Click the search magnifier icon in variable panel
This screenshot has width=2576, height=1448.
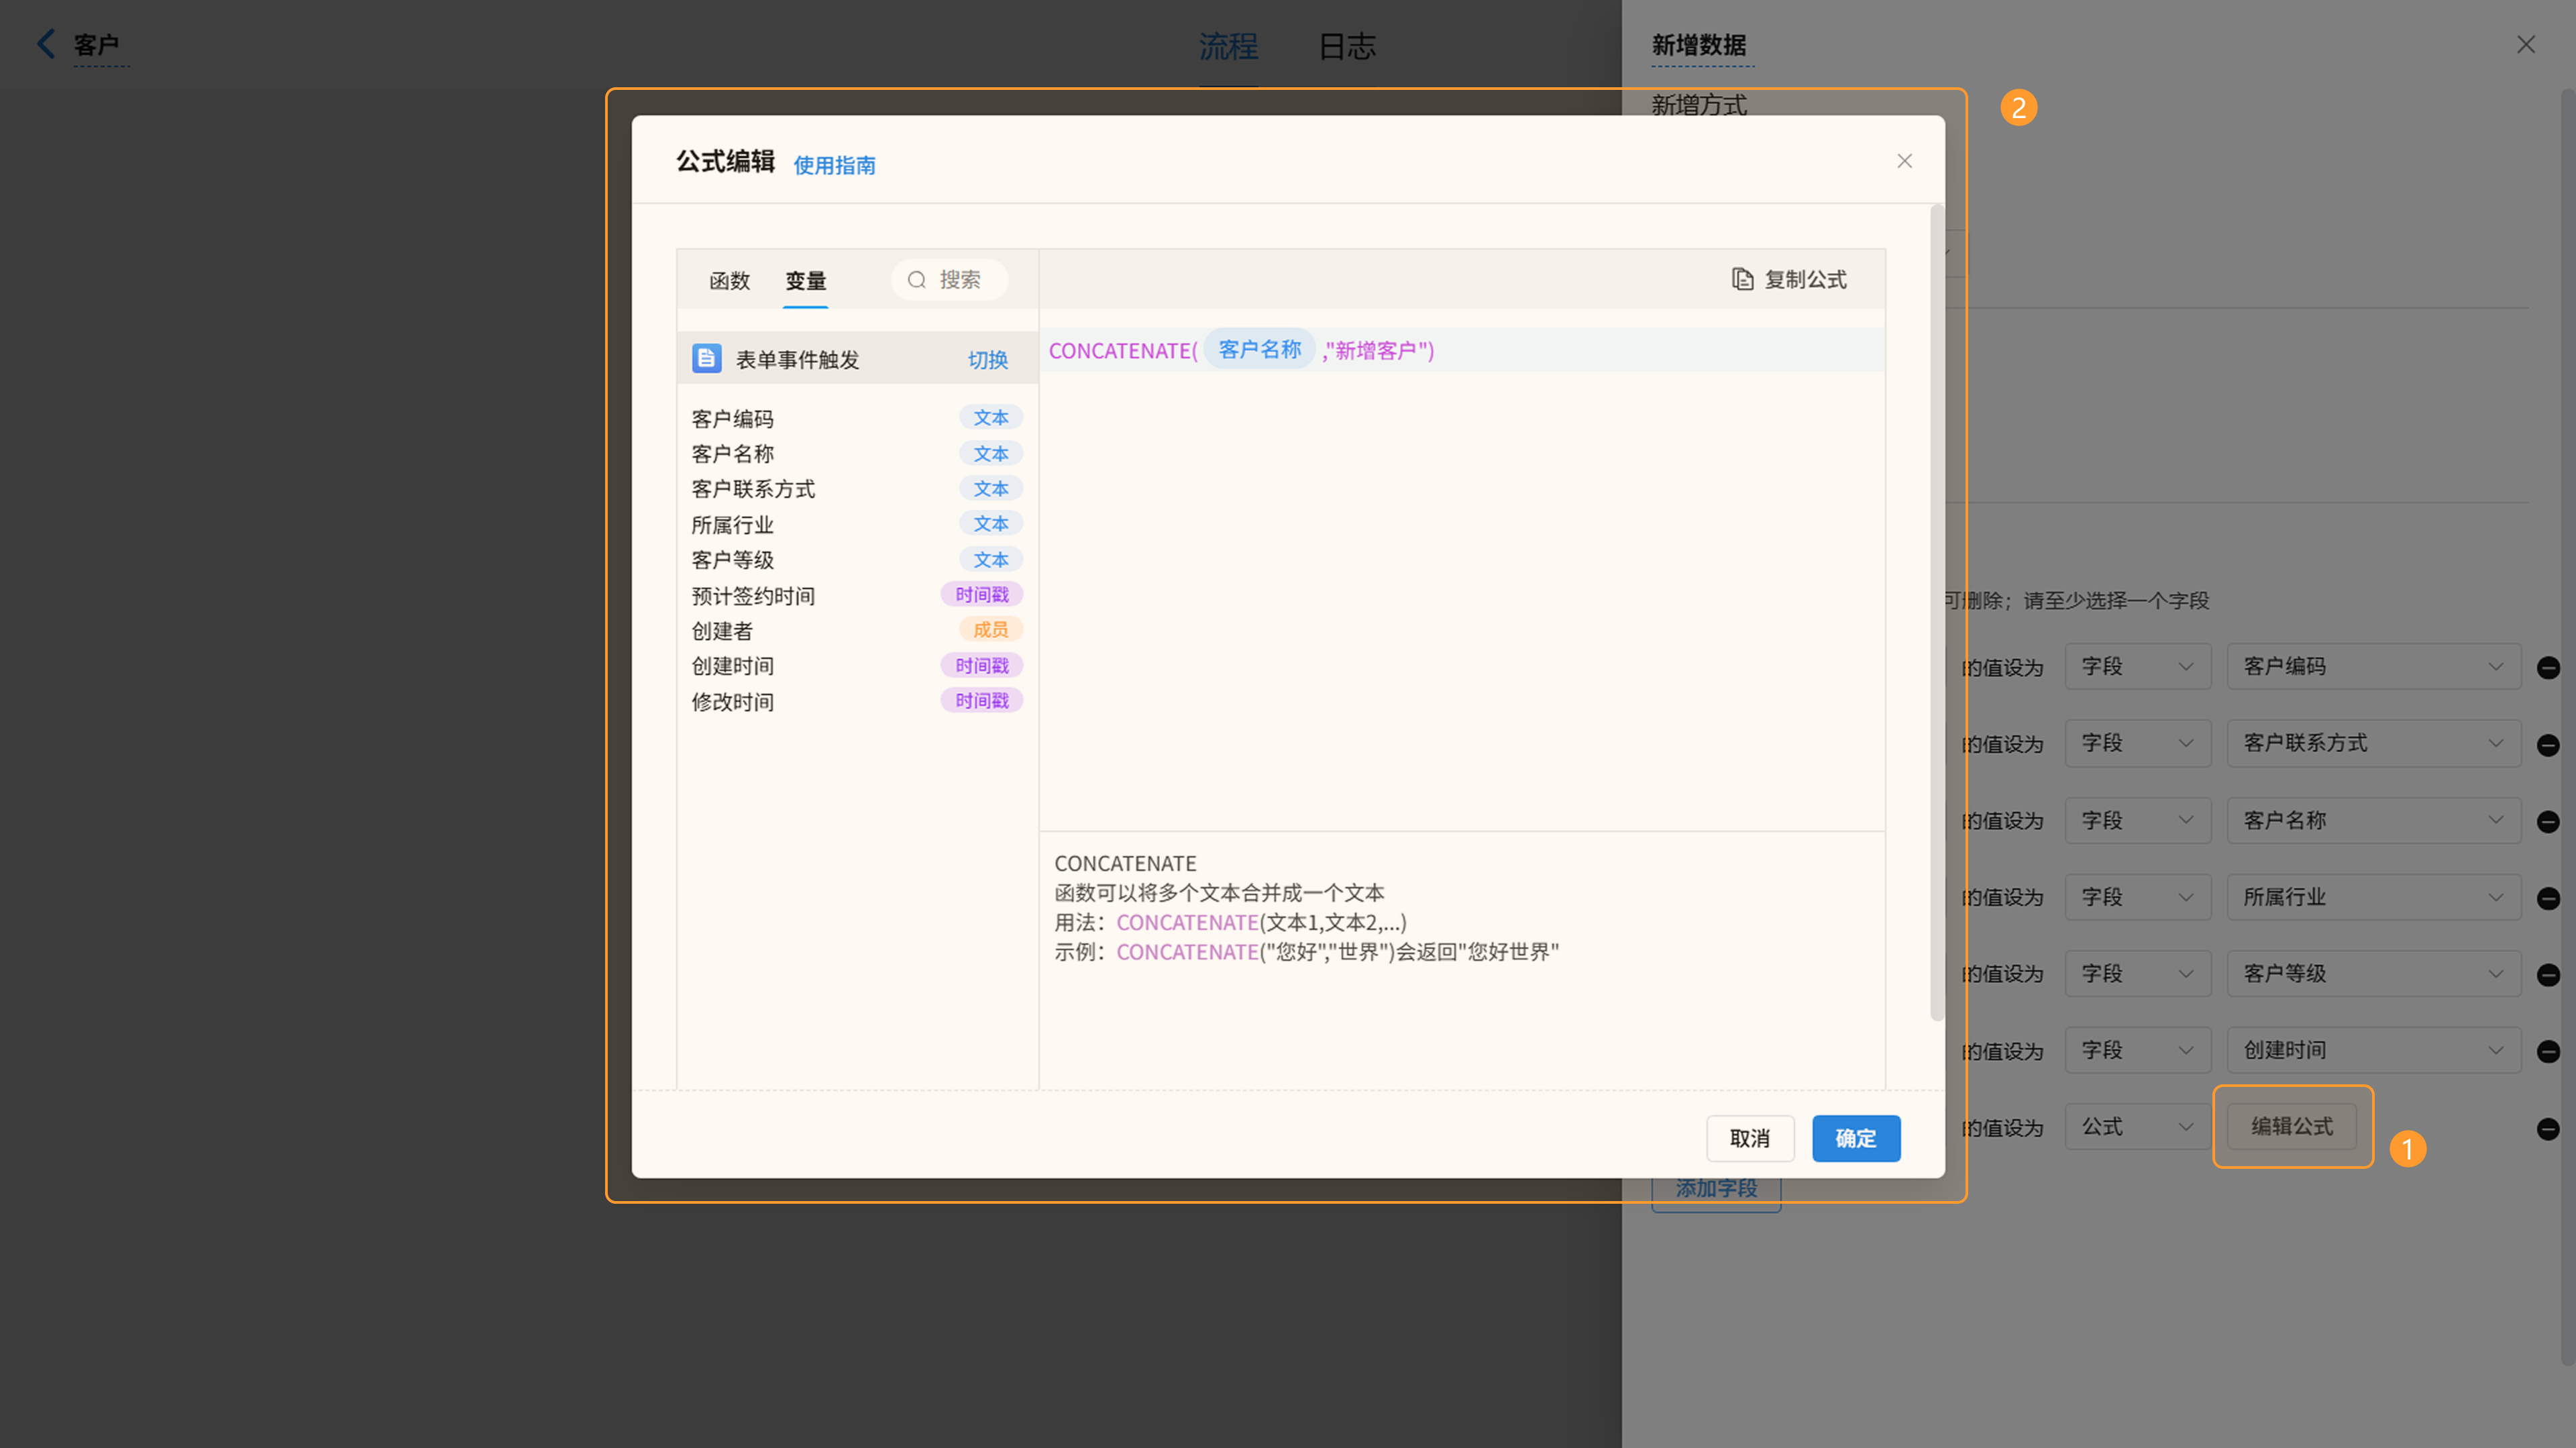[916, 280]
